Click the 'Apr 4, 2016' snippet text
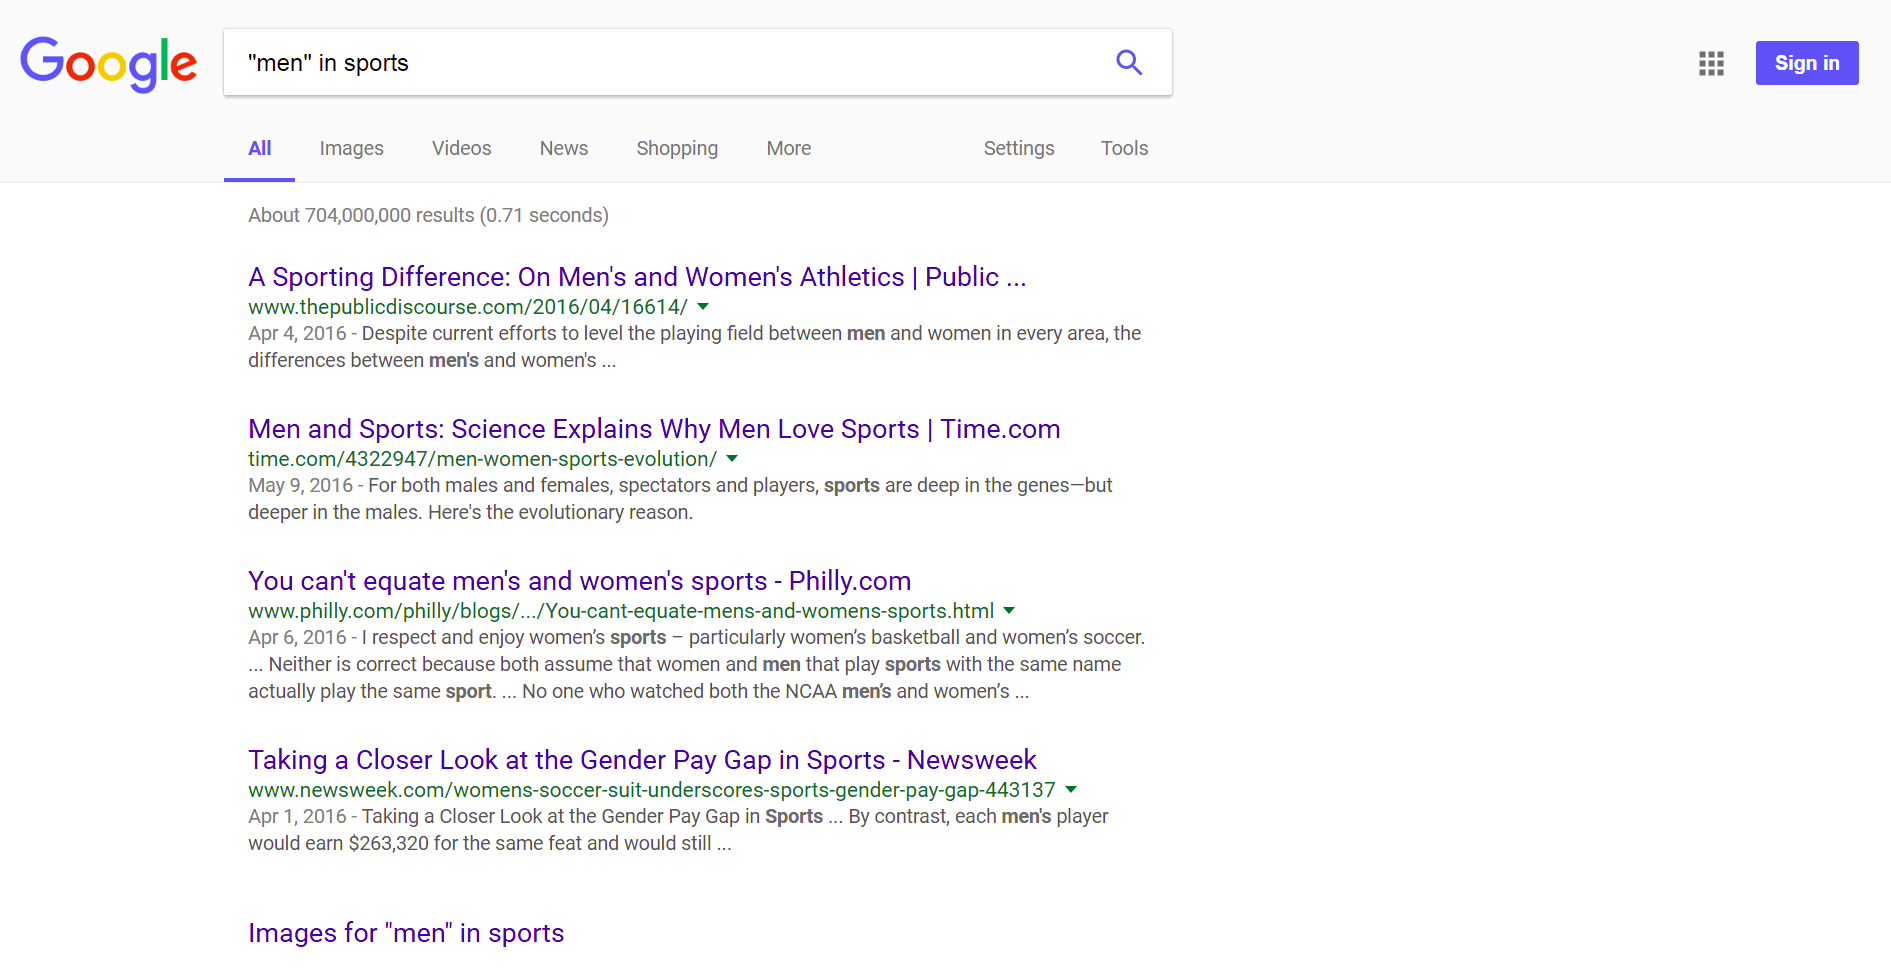 297,333
